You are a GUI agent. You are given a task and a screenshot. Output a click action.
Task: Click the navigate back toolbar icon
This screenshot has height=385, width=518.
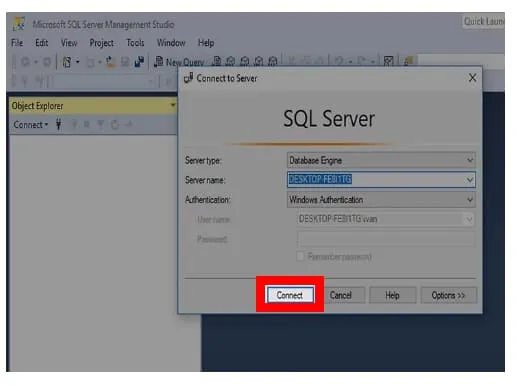pos(25,62)
